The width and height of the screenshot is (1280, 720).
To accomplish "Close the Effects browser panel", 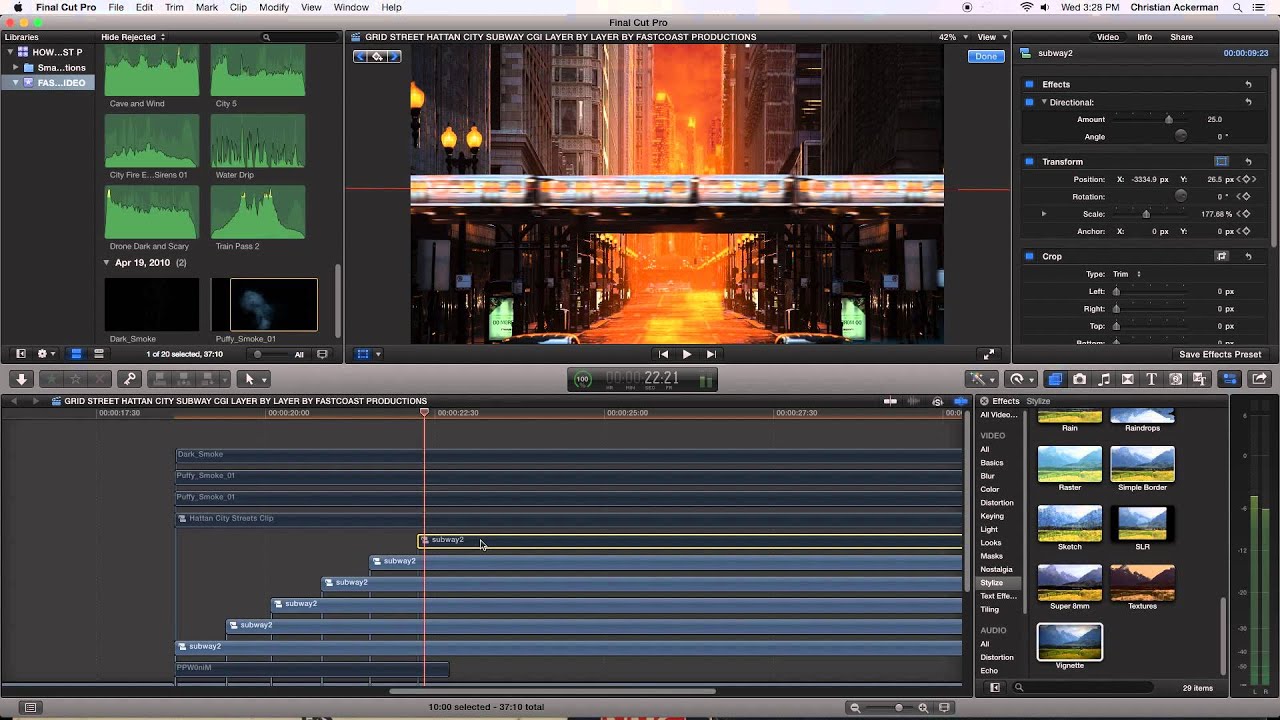I will (x=984, y=401).
